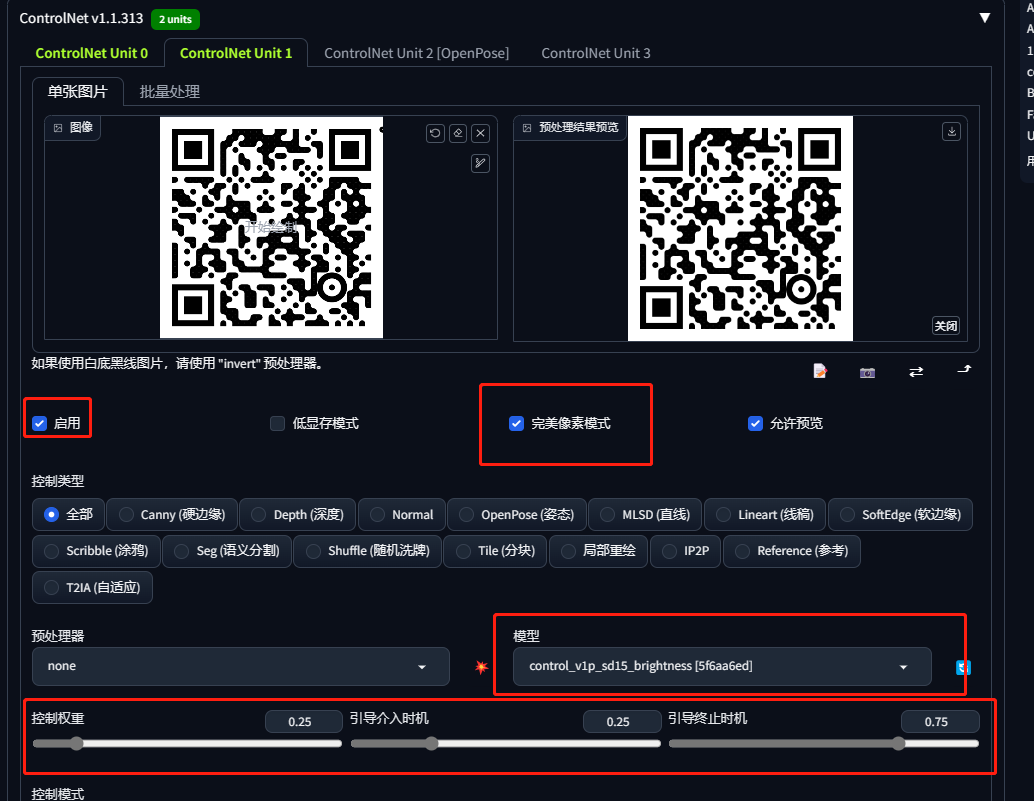
Task: Adjust the 引导介入时机 slider
Action: (x=506, y=744)
